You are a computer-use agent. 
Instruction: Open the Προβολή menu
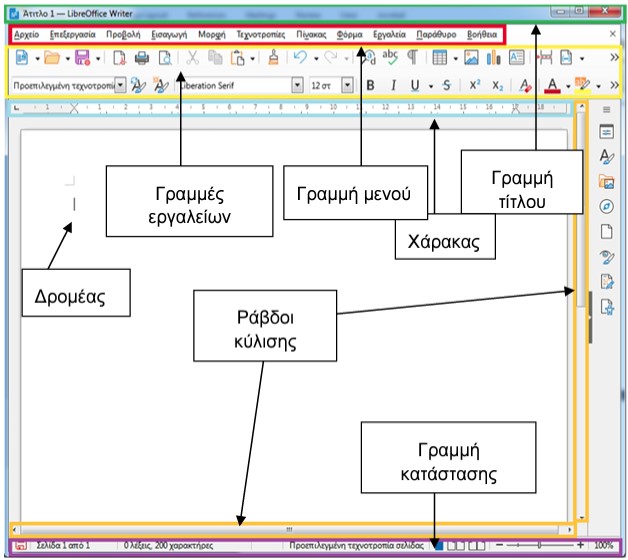(x=123, y=35)
